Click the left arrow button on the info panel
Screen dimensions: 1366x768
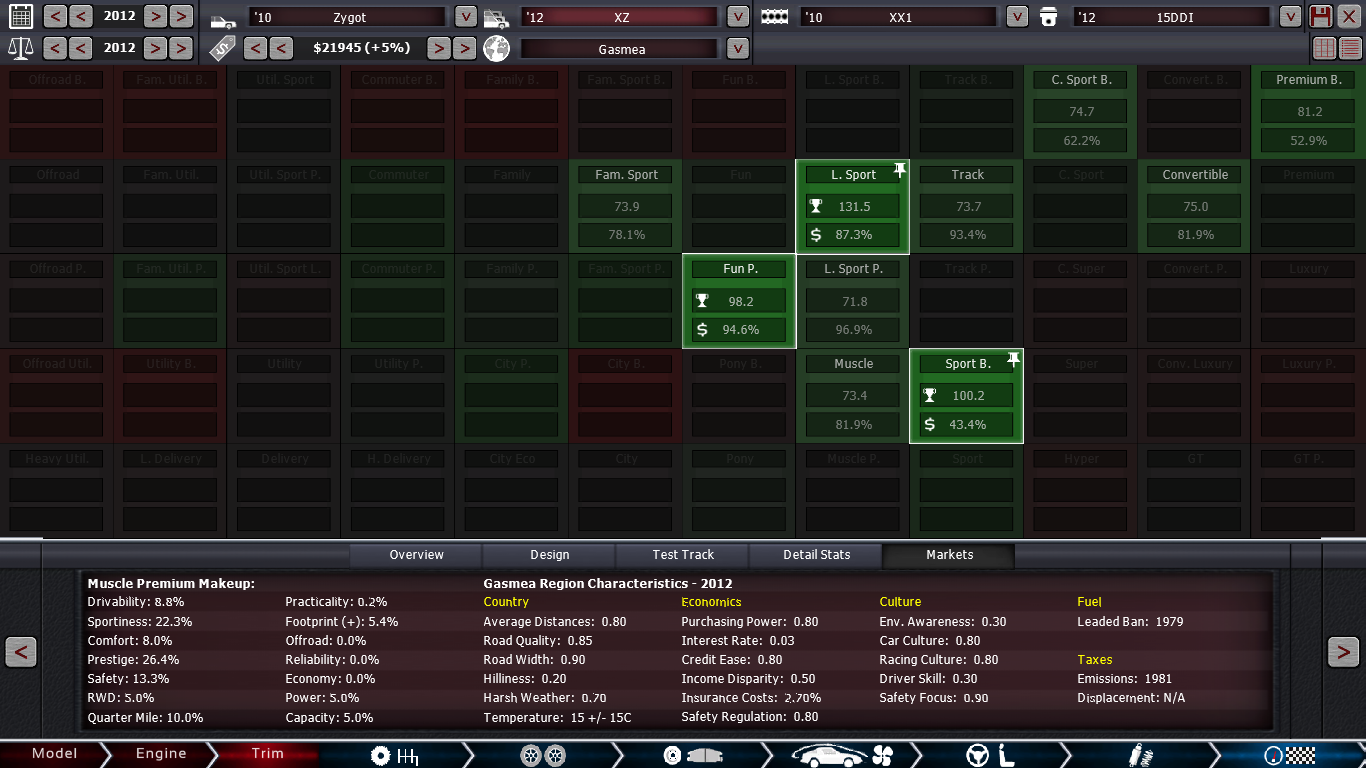21,652
